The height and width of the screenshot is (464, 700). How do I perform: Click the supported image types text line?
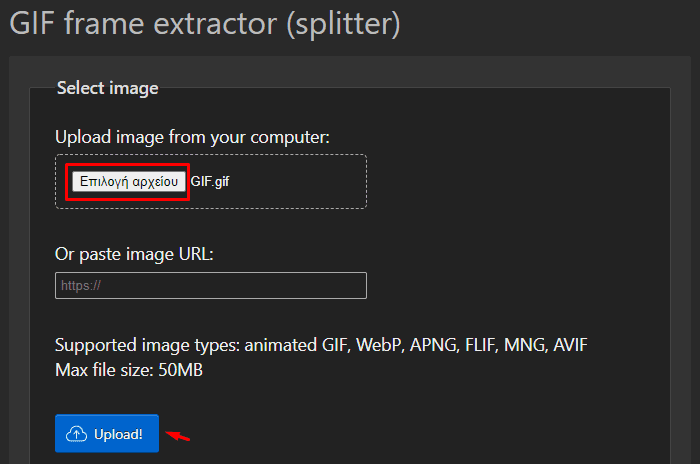tap(321, 345)
